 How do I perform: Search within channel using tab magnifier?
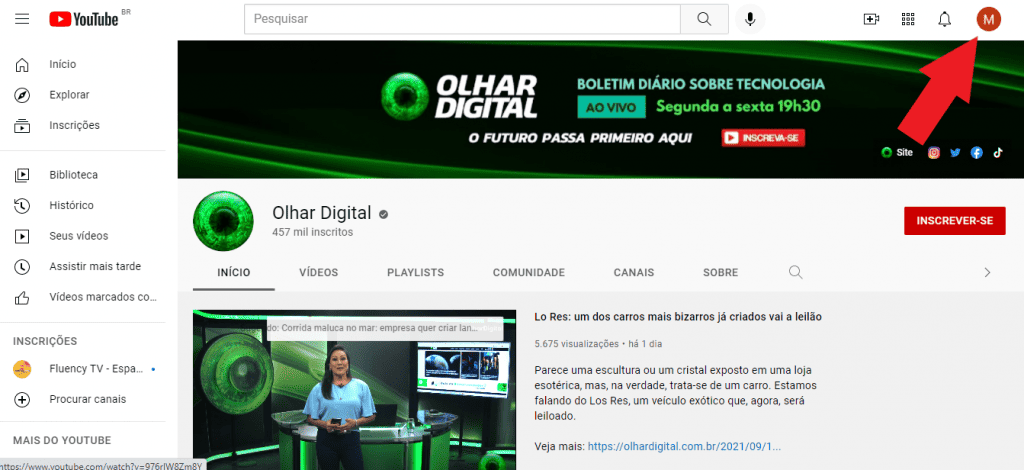(795, 272)
